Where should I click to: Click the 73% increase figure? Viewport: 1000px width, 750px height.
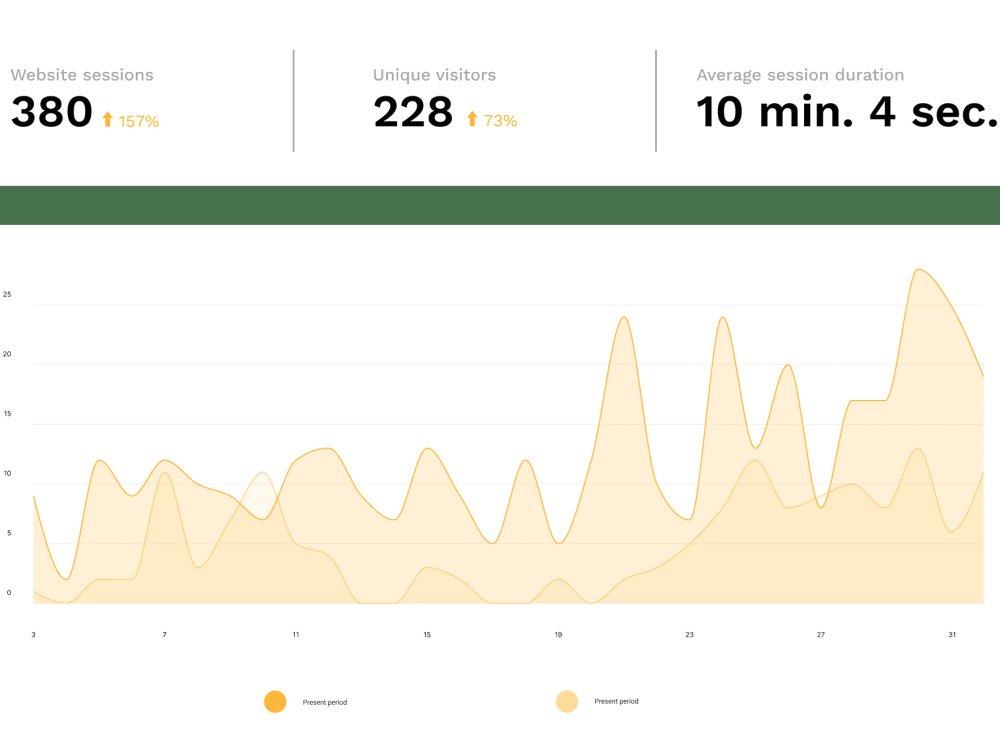pyautogui.click(x=500, y=121)
